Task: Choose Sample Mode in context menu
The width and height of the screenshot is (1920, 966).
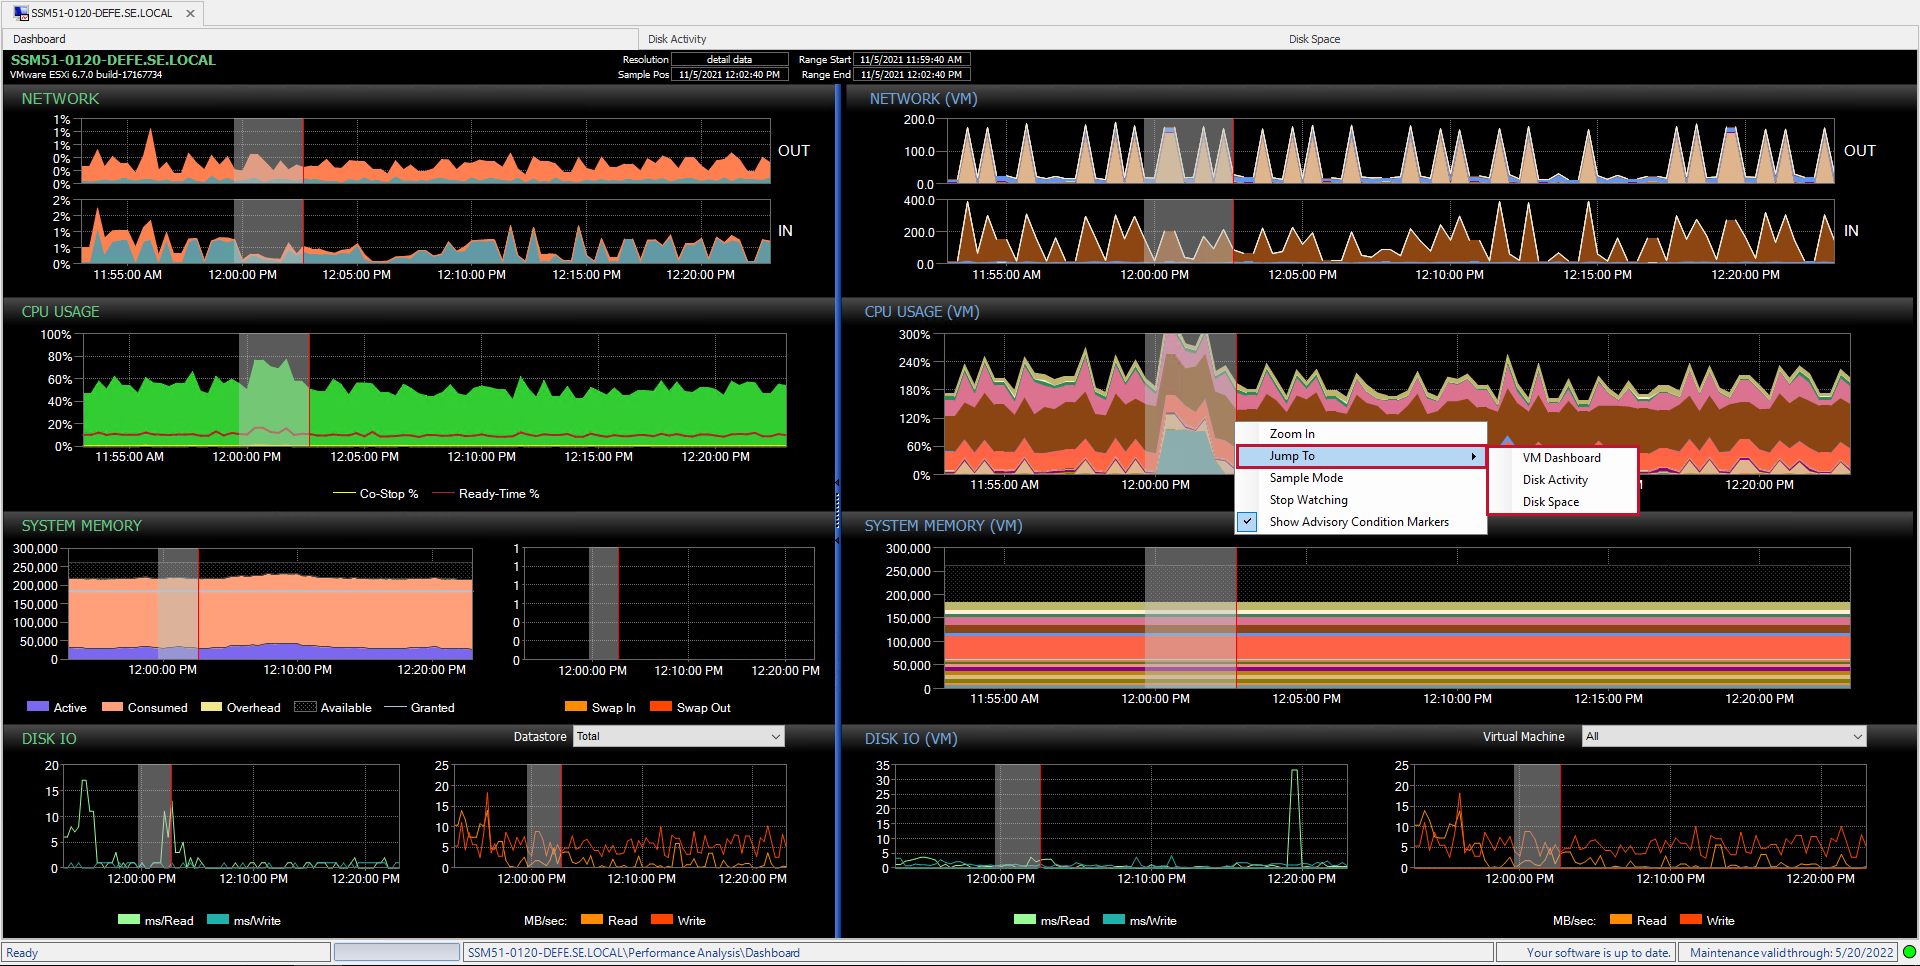Action: pyautogui.click(x=1306, y=478)
